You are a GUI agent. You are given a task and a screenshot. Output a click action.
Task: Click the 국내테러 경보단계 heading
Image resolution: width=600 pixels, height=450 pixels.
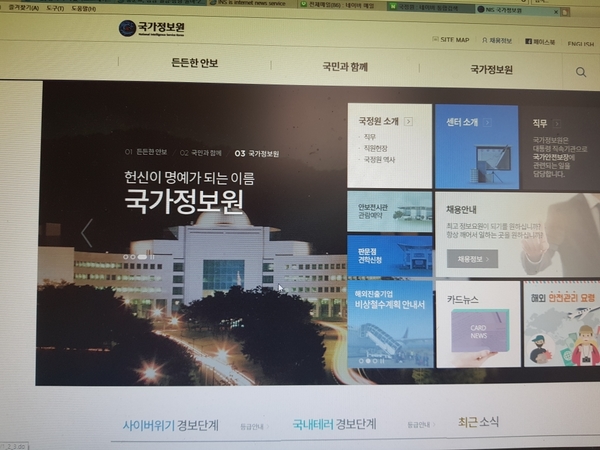point(334,424)
